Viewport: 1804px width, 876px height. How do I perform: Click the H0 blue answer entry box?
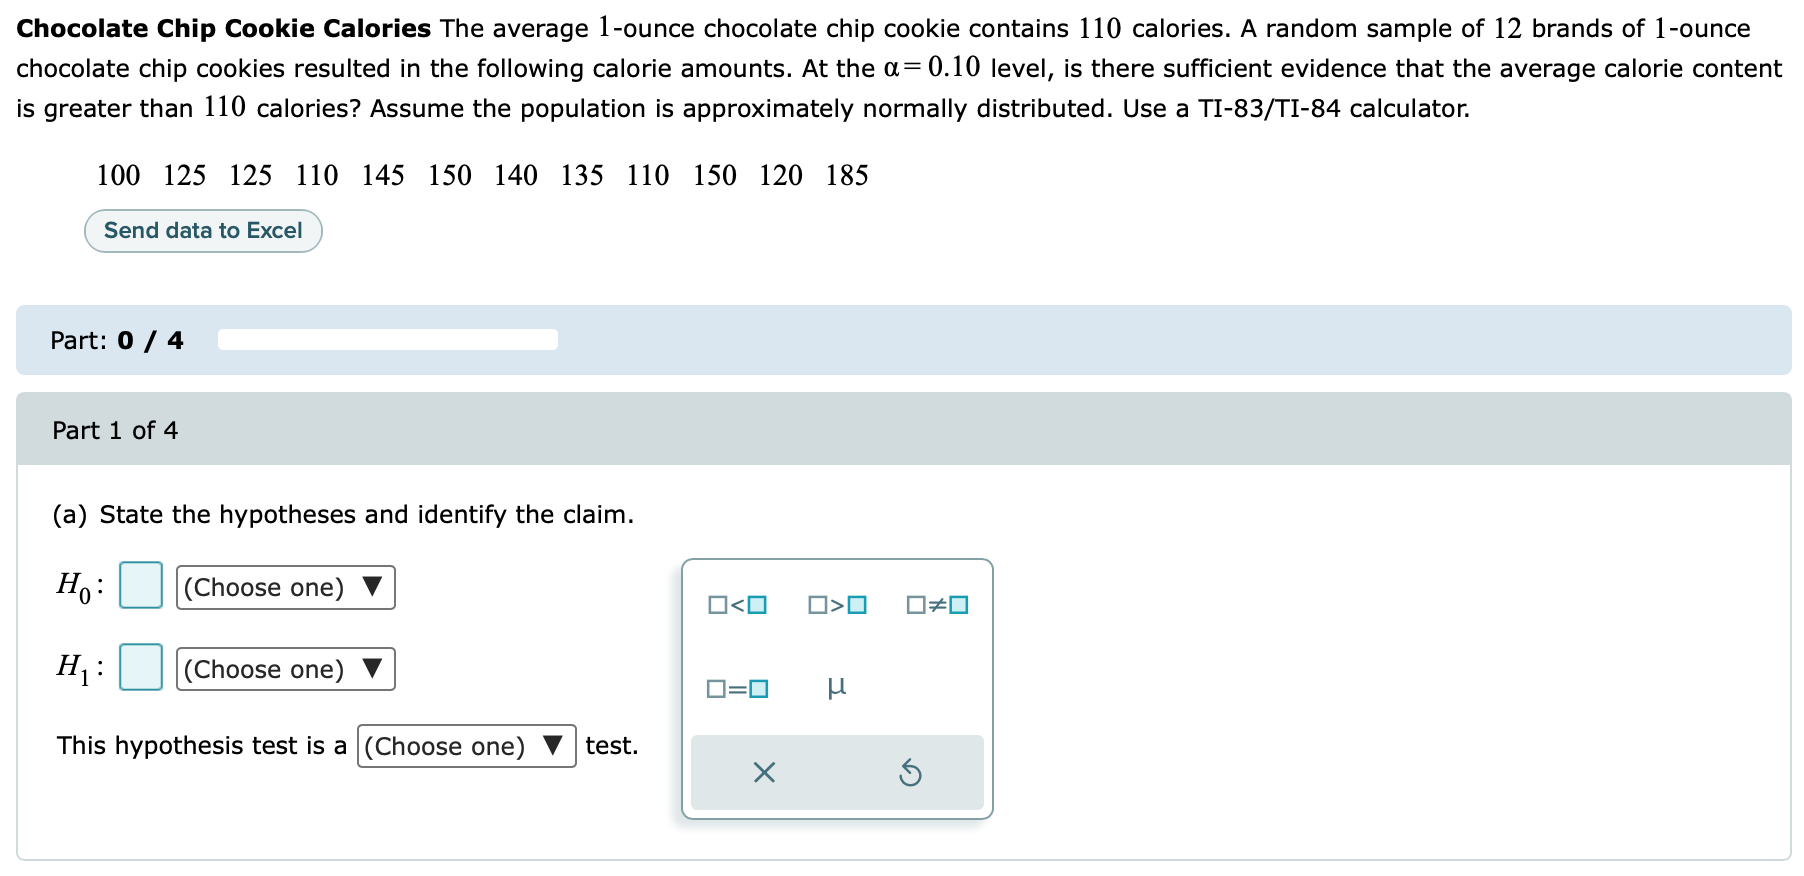pyautogui.click(x=140, y=585)
